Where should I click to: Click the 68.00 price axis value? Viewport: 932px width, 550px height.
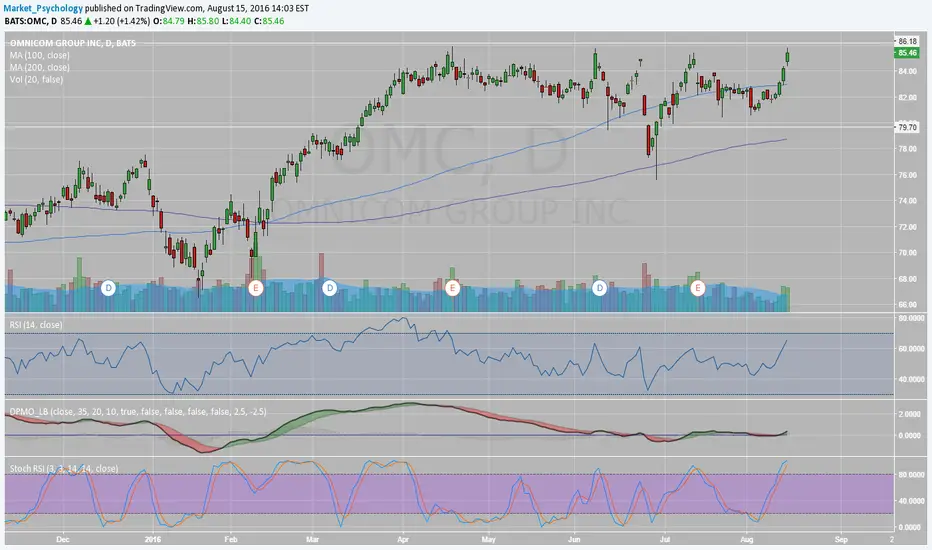point(907,279)
